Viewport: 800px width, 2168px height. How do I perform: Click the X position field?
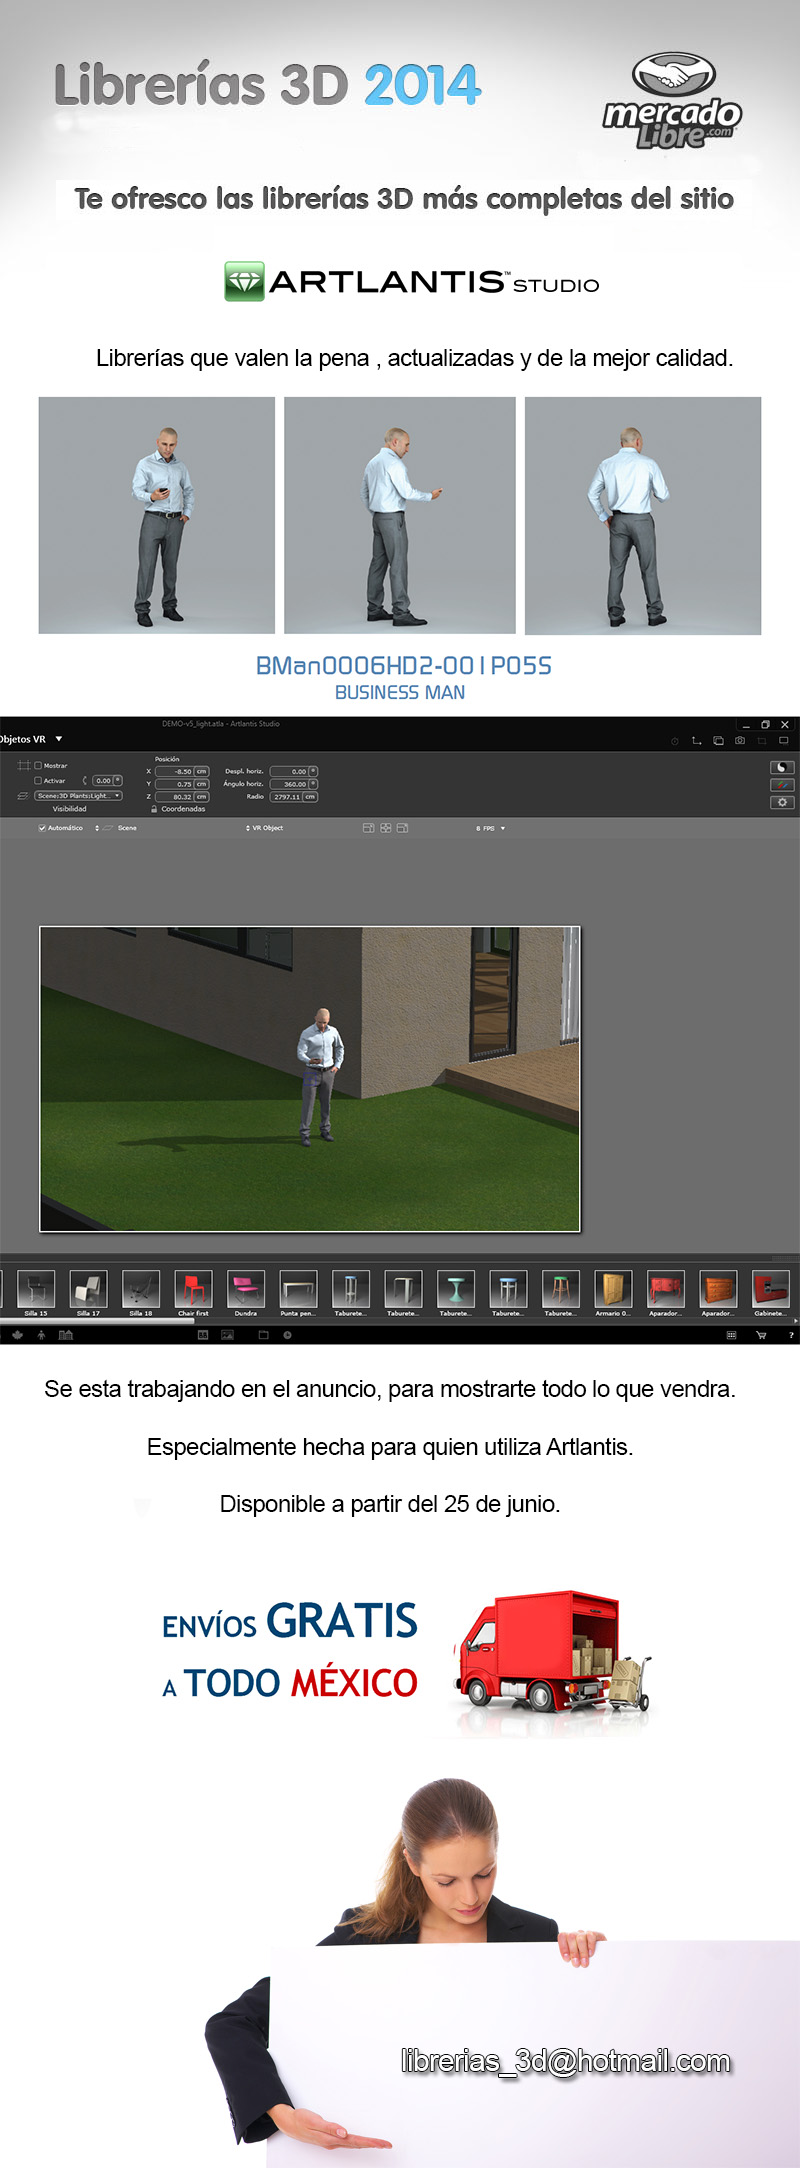173,771
